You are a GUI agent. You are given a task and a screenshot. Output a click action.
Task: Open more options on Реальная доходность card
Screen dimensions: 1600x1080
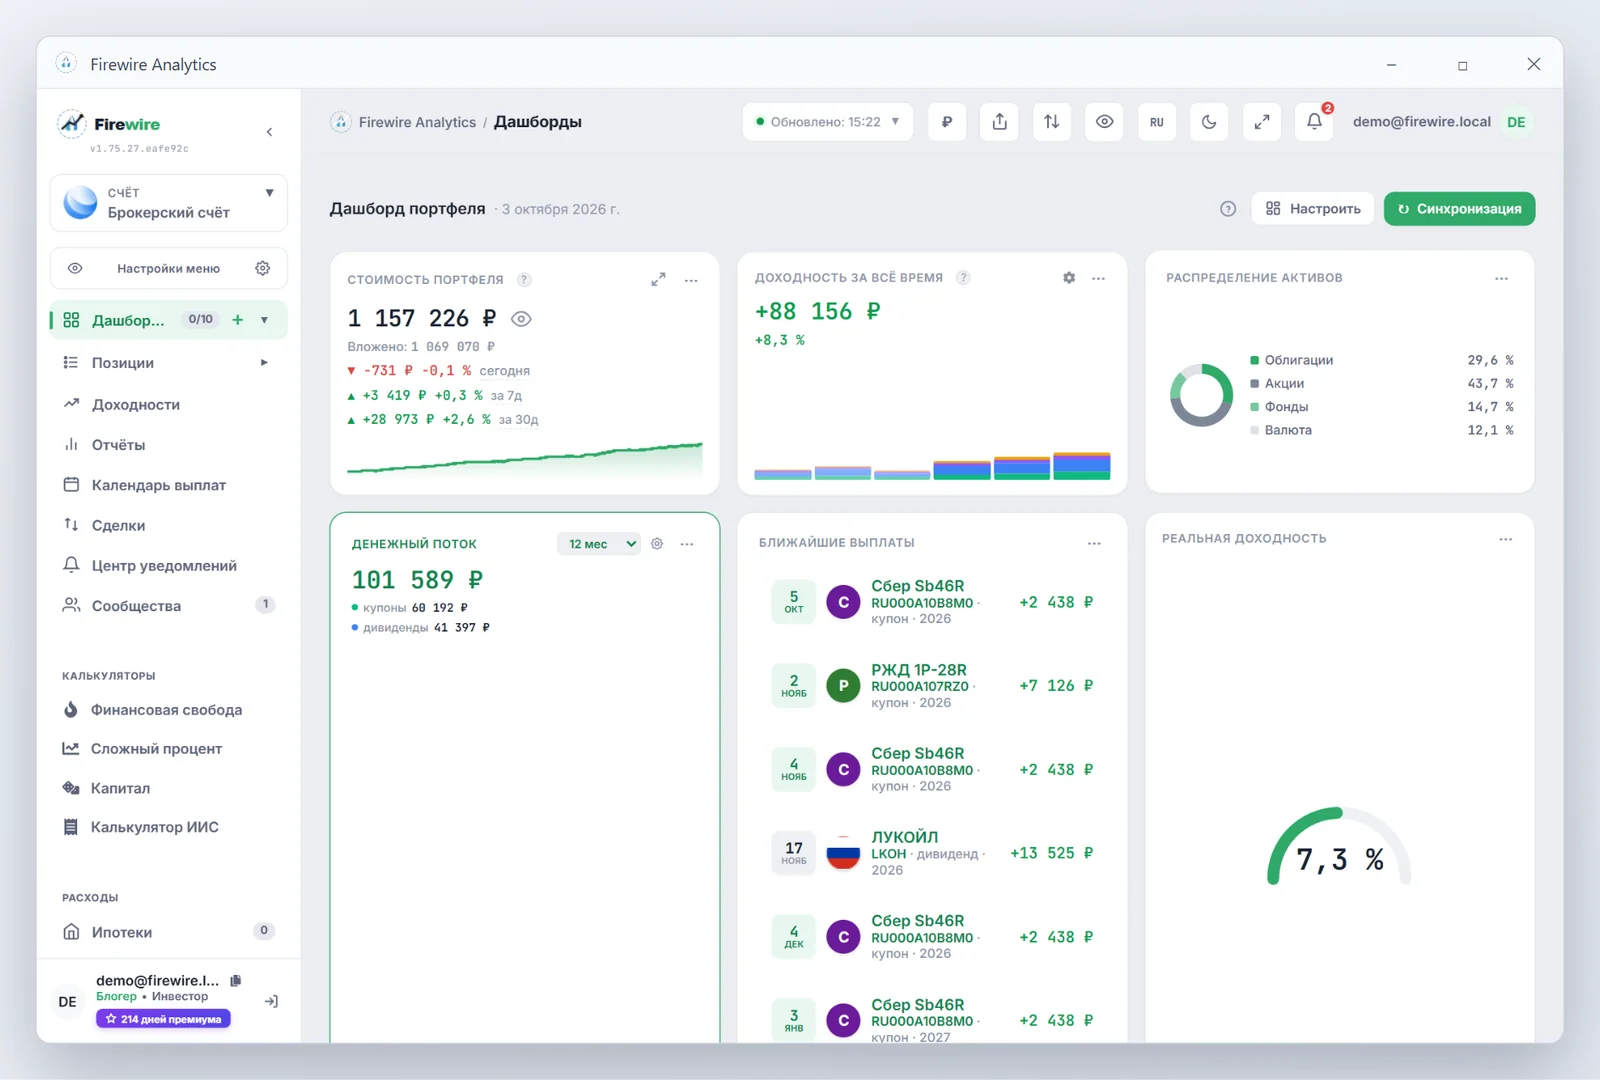click(x=1506, y=539)
